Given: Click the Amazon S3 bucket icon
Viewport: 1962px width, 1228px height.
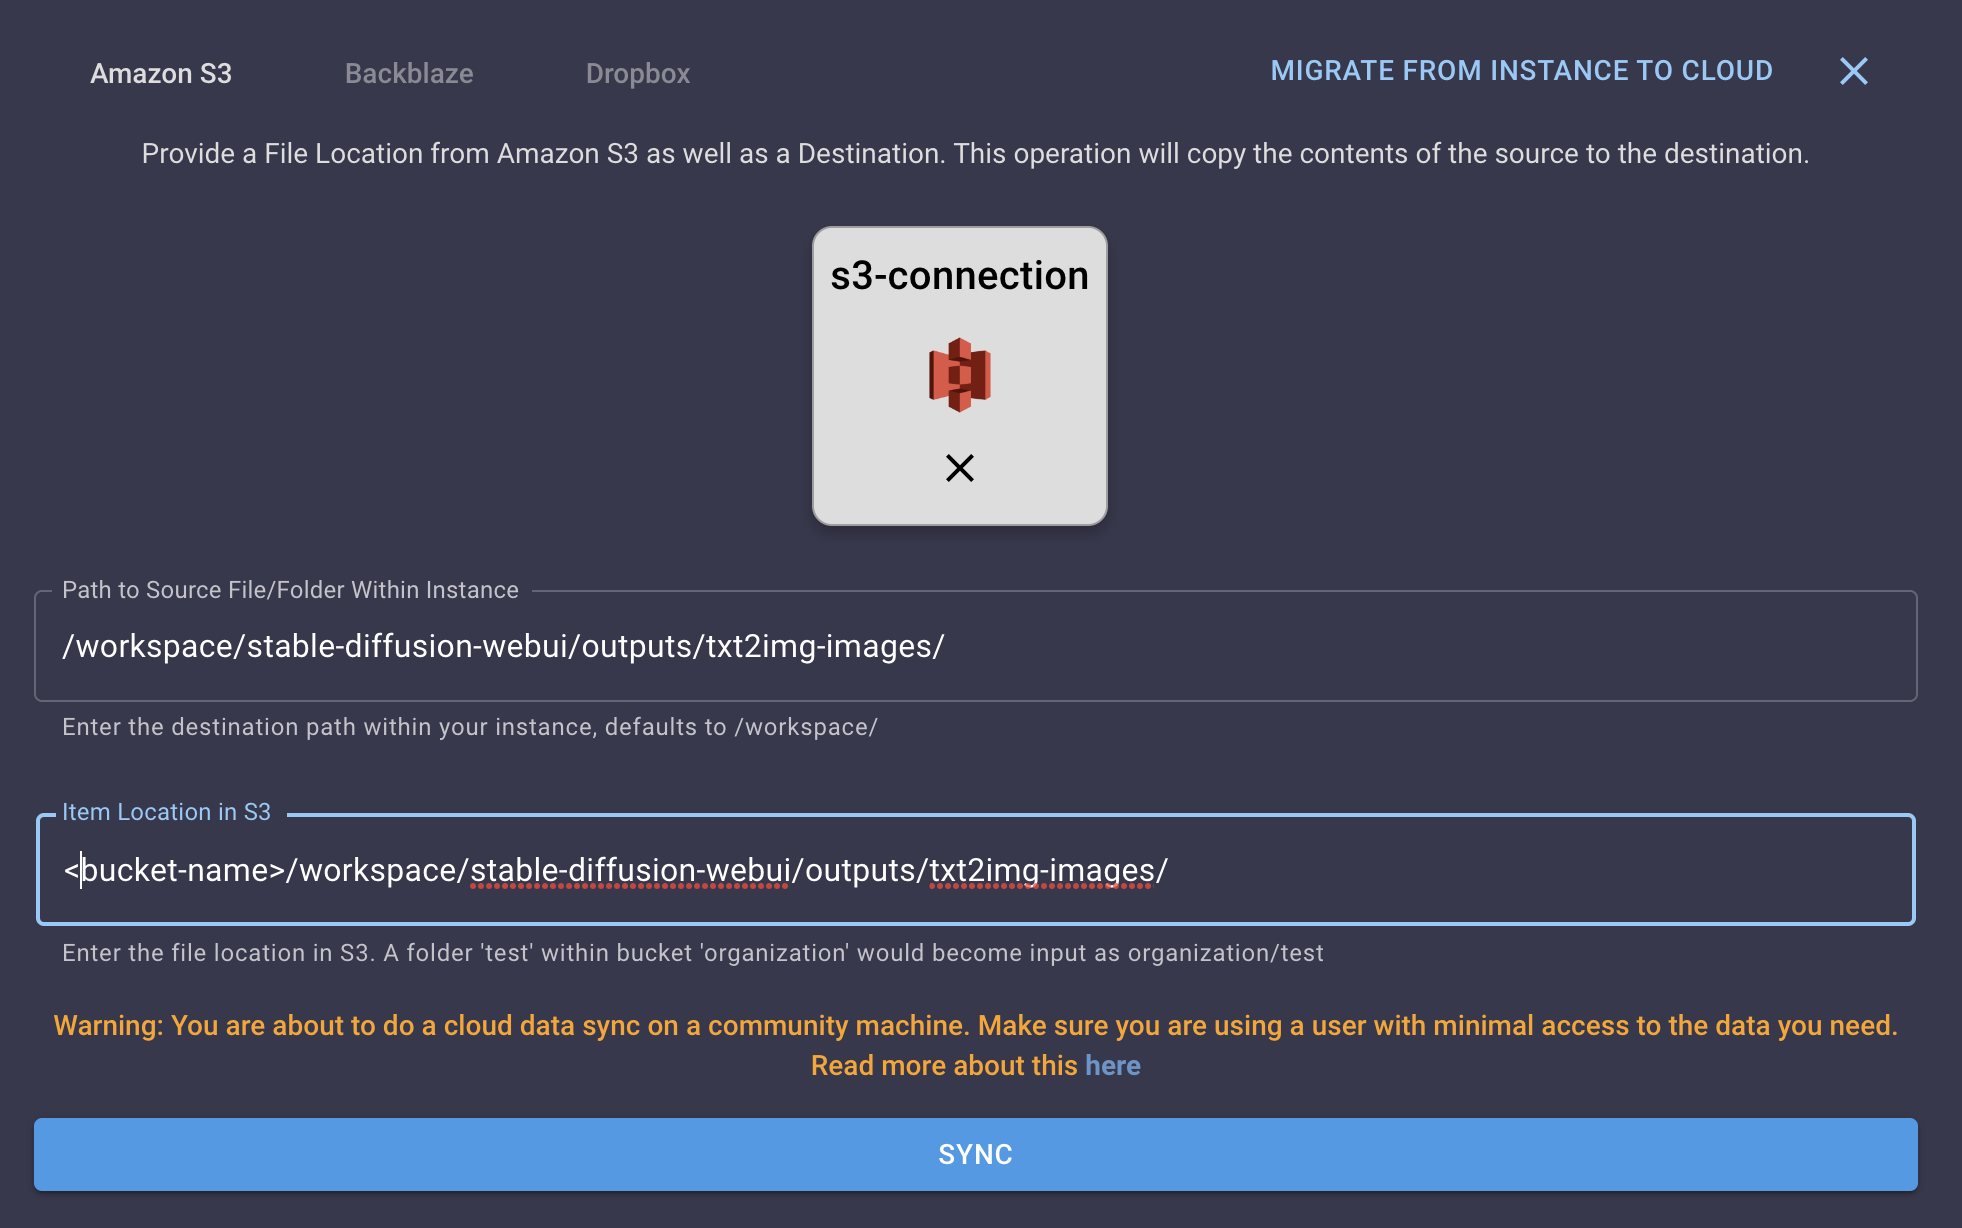Looking at the screenshot, I should (960, 375).
